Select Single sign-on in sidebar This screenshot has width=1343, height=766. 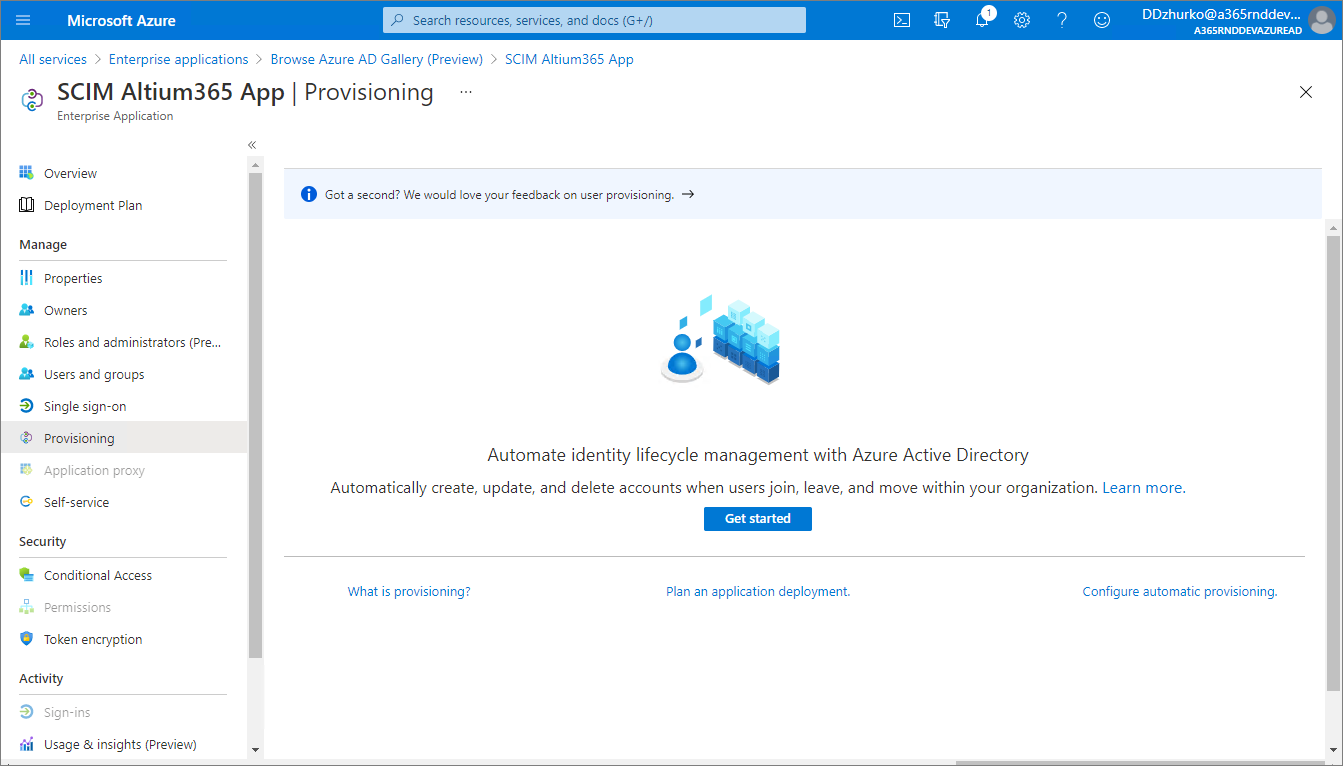coord(85,407)
